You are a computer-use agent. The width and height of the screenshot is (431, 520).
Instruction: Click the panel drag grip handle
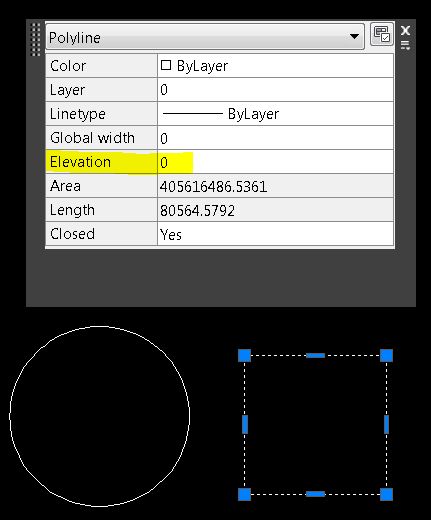click(x=35, y=39)
